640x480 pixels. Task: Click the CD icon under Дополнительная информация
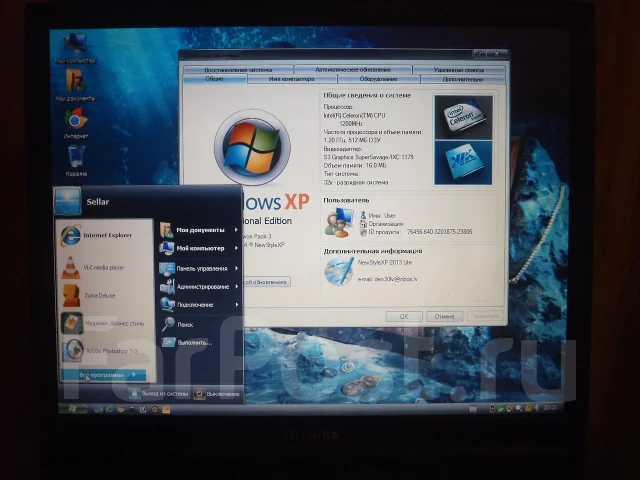pos(339,271)
